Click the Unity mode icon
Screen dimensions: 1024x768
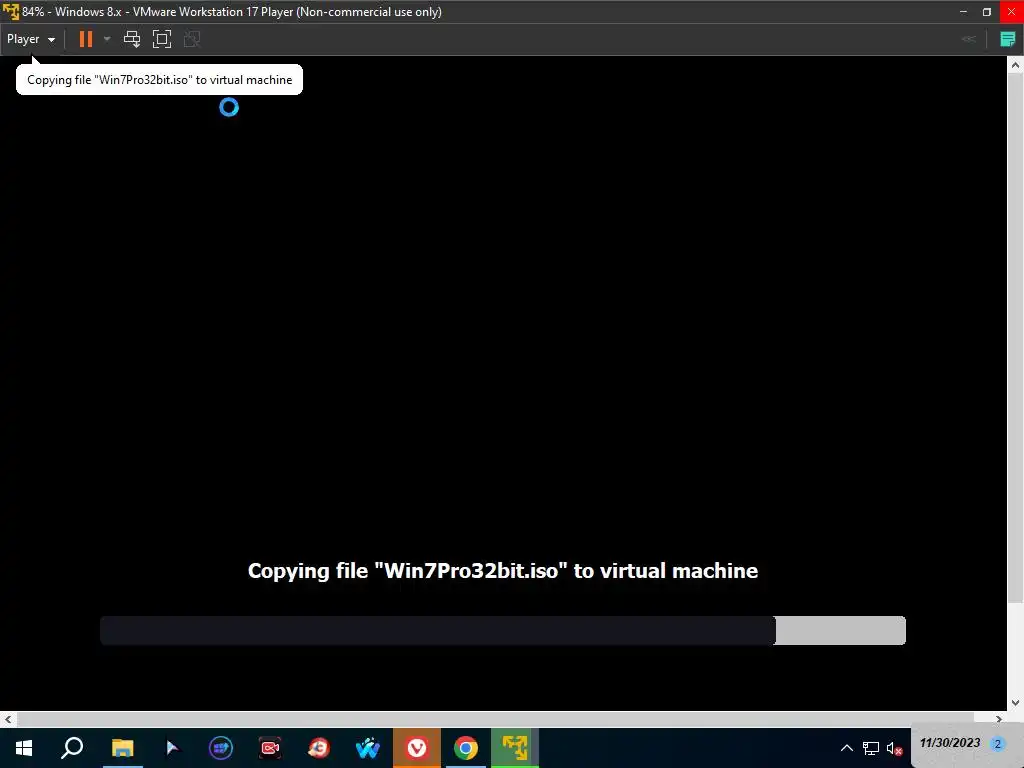click(192, 39)
